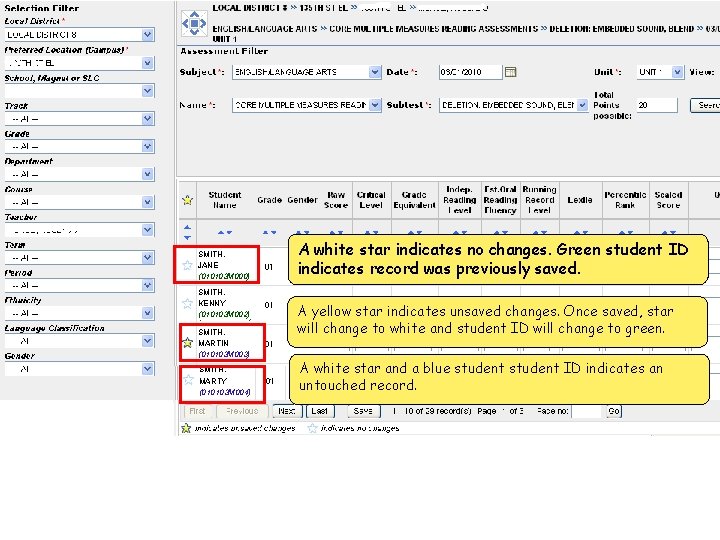
Task: Click the four-arrow navigation icon at top
Action: coord(194,23)
